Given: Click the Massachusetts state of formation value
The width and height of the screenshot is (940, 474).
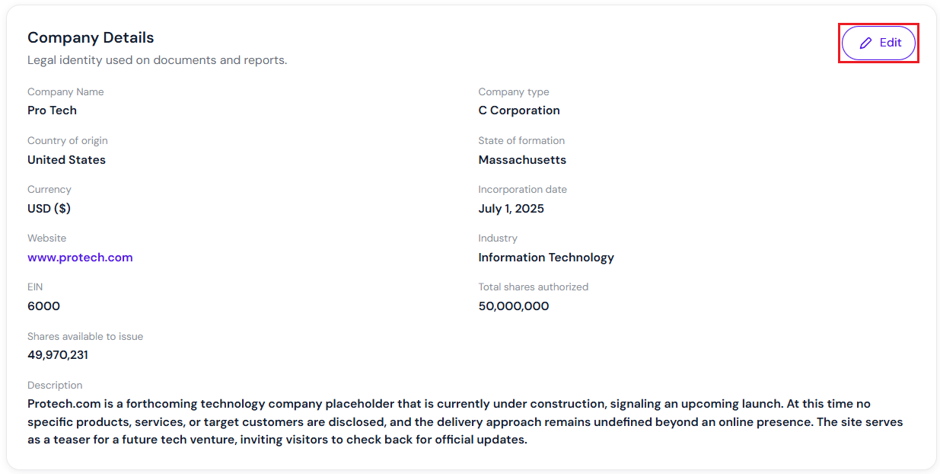Looking at the screenshot, I should [522, 160].
